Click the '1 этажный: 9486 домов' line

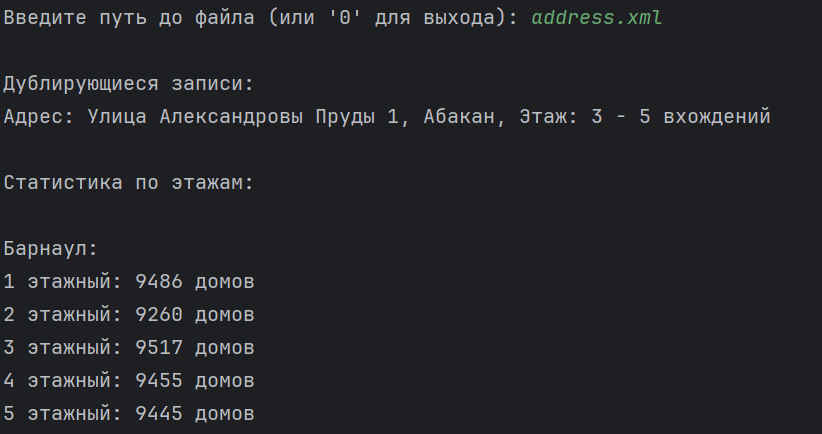point(129,281)
